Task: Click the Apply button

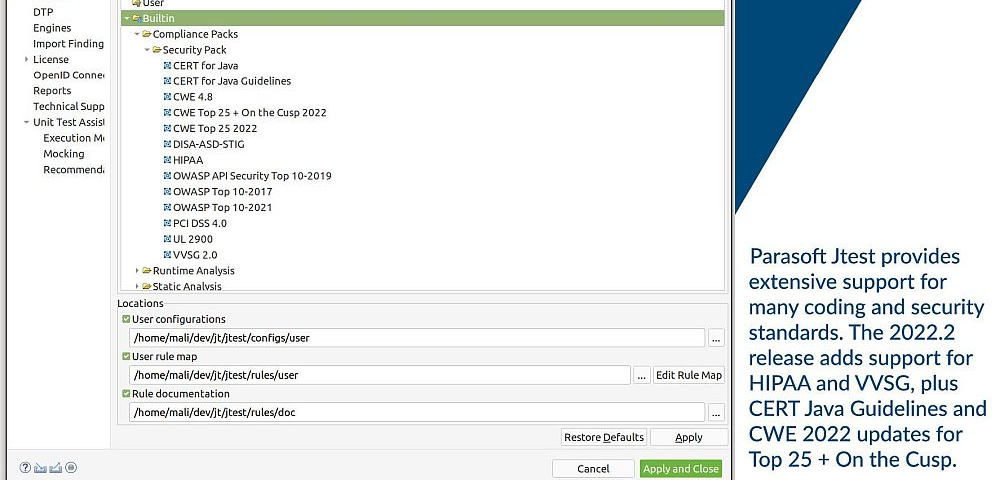Action: point(689,437)
